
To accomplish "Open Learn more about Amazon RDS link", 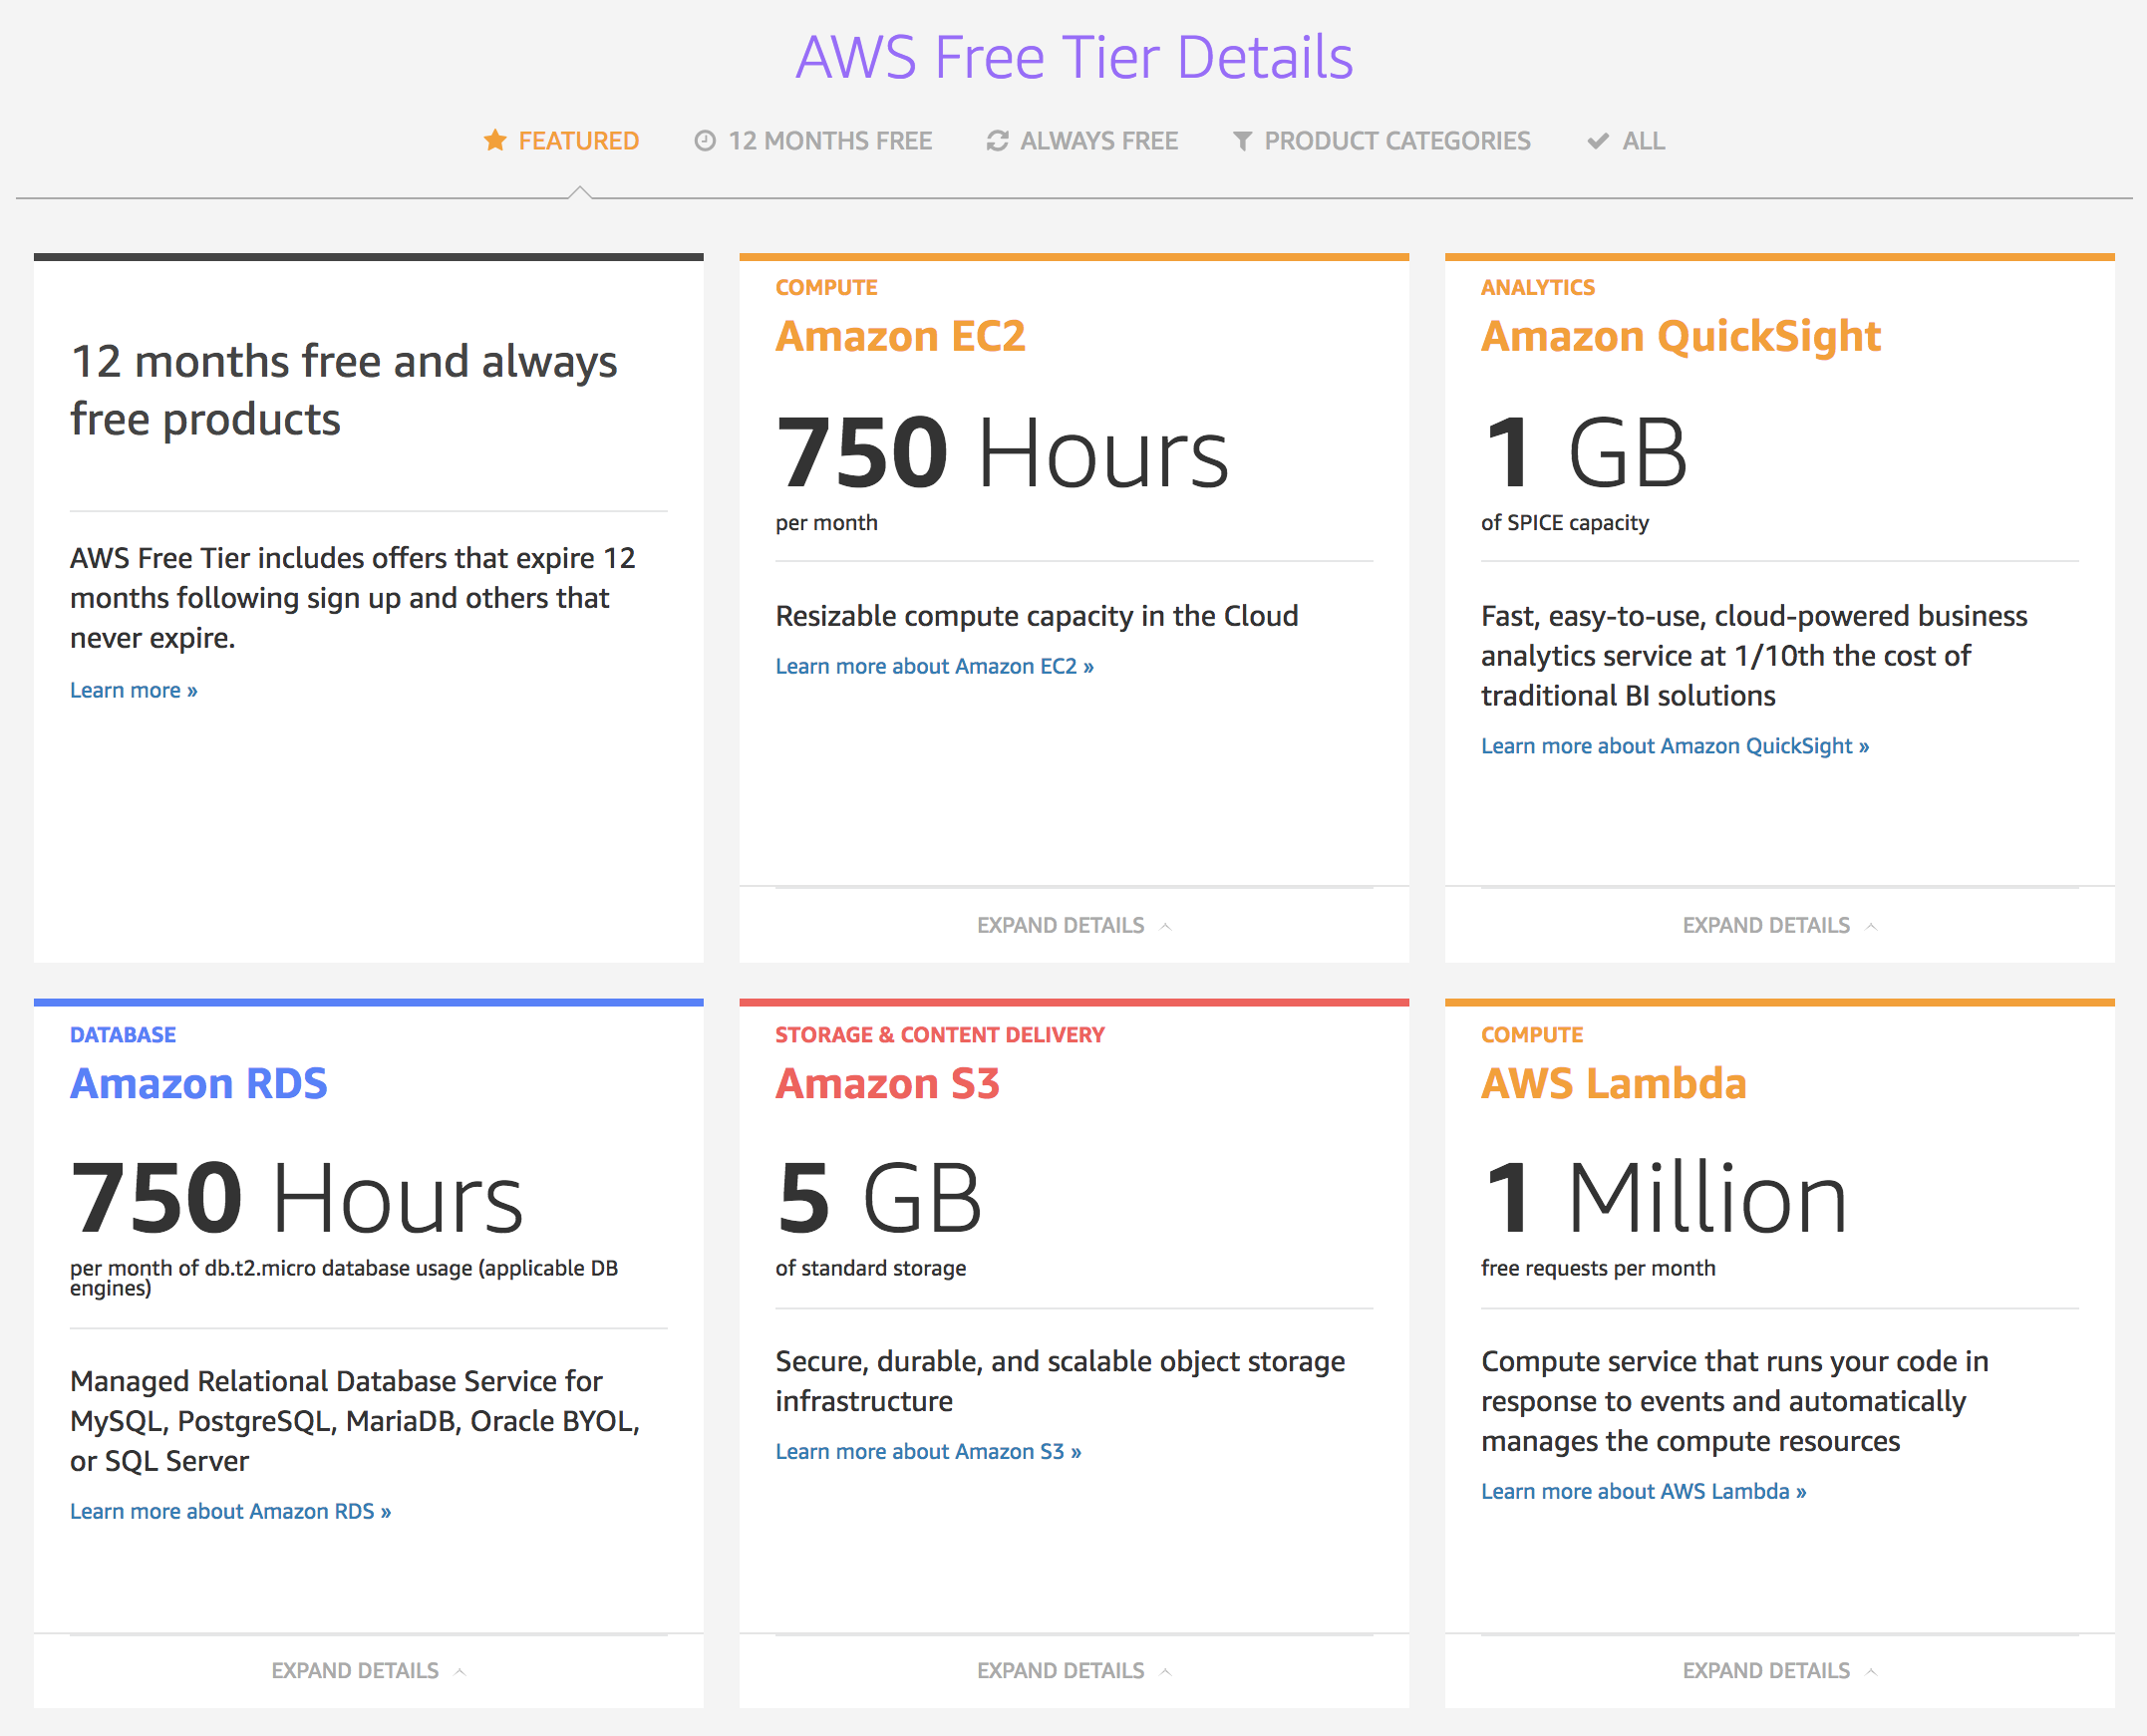I will [230, 1511].
